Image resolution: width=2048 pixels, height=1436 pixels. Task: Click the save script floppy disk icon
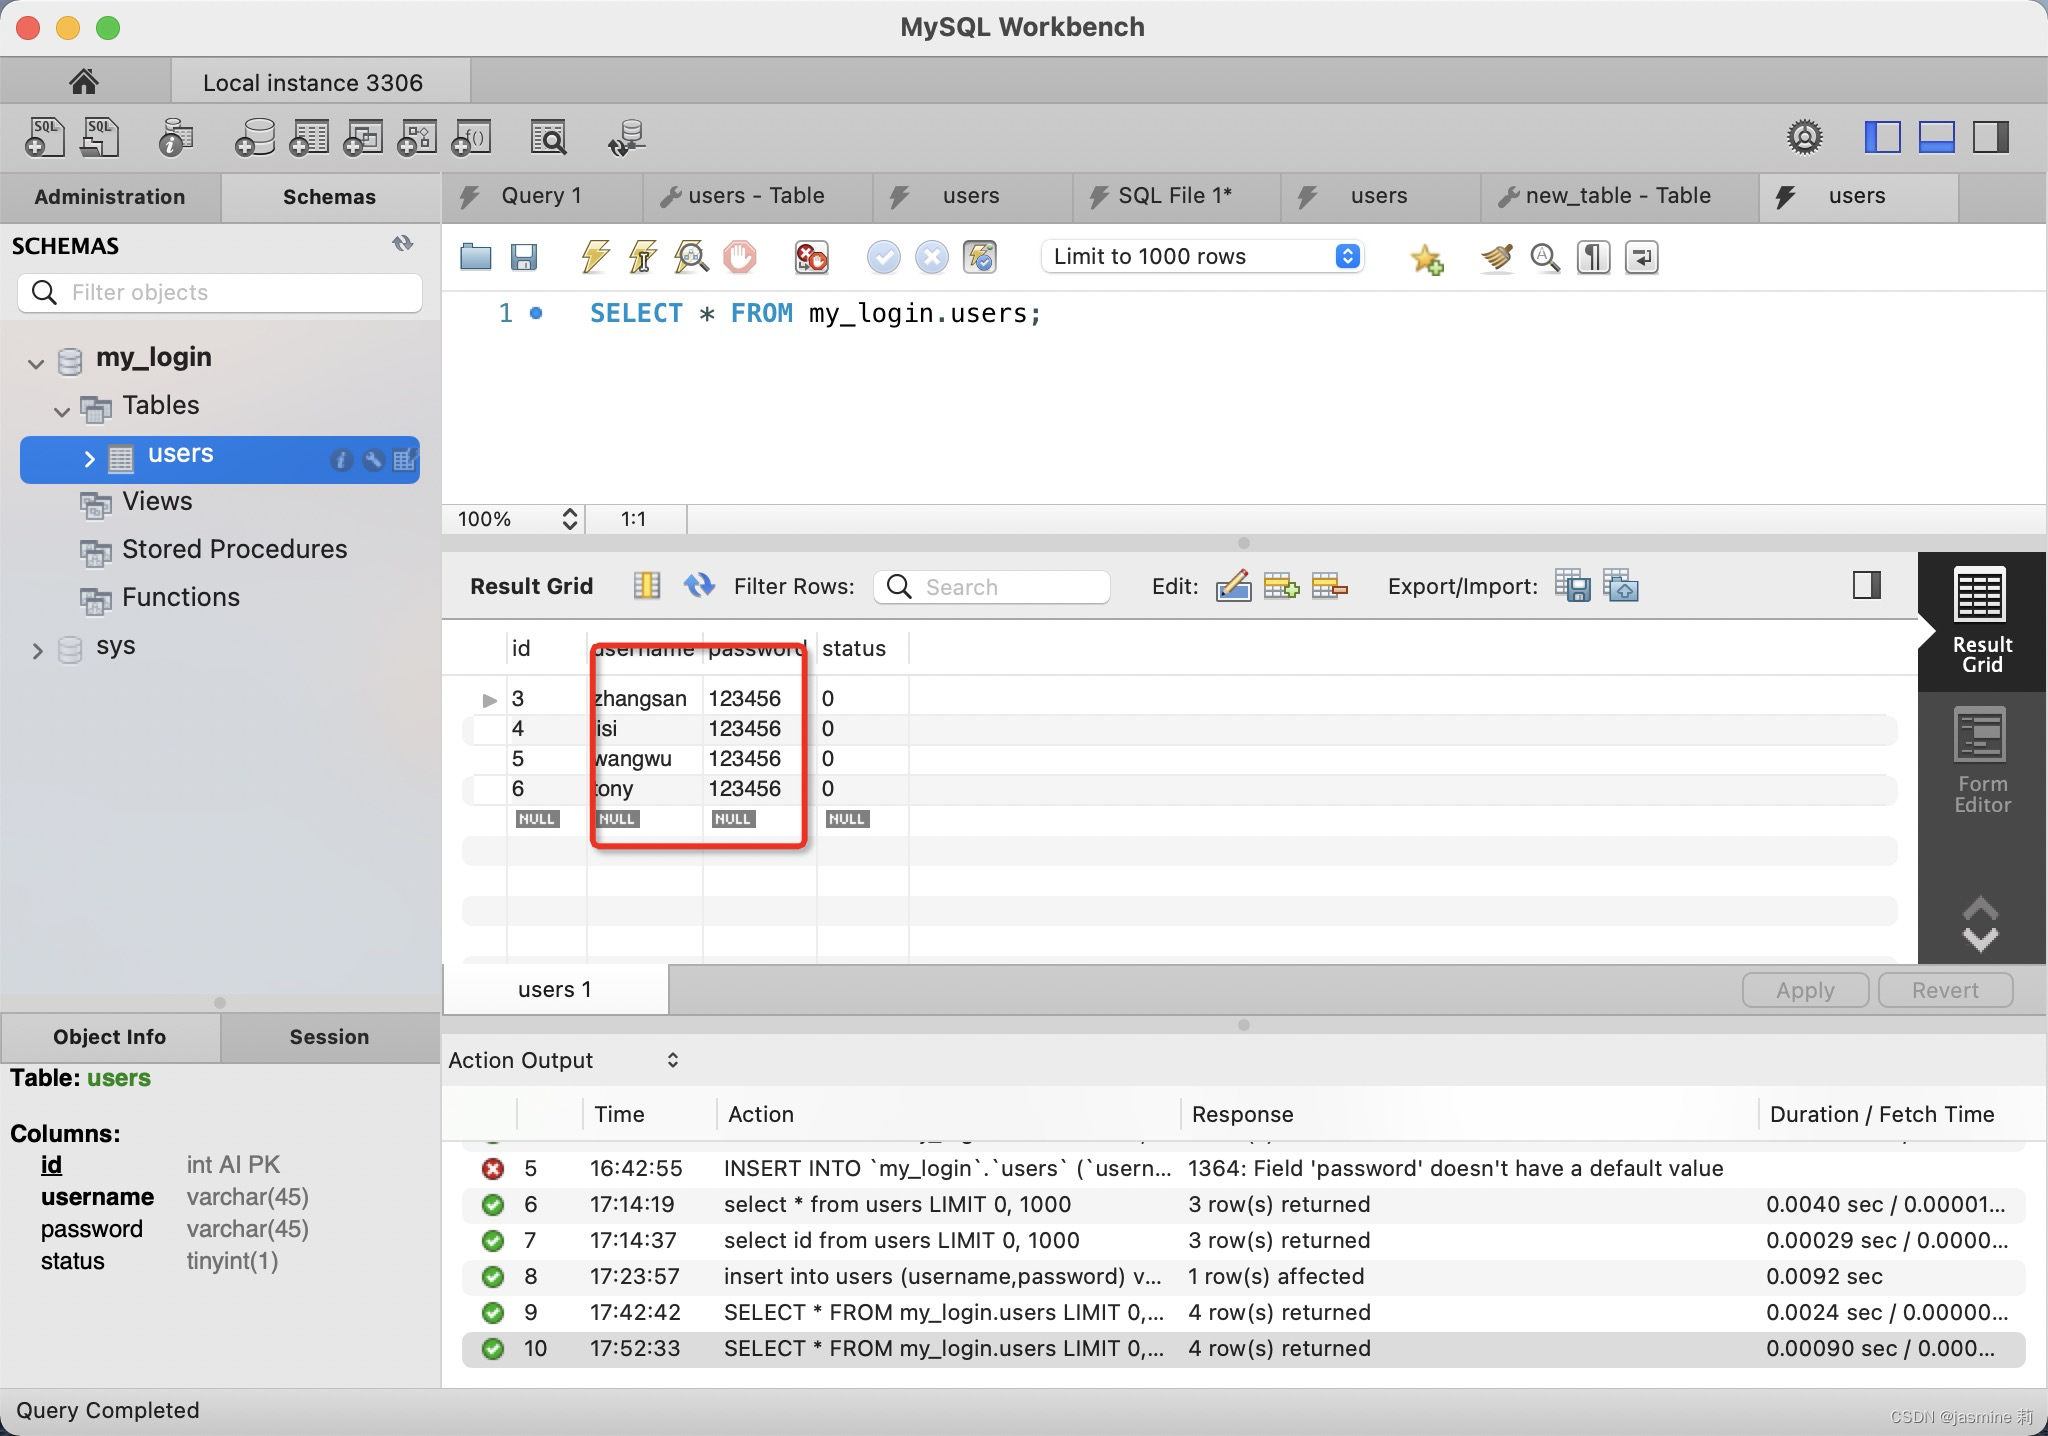point(523,257)
